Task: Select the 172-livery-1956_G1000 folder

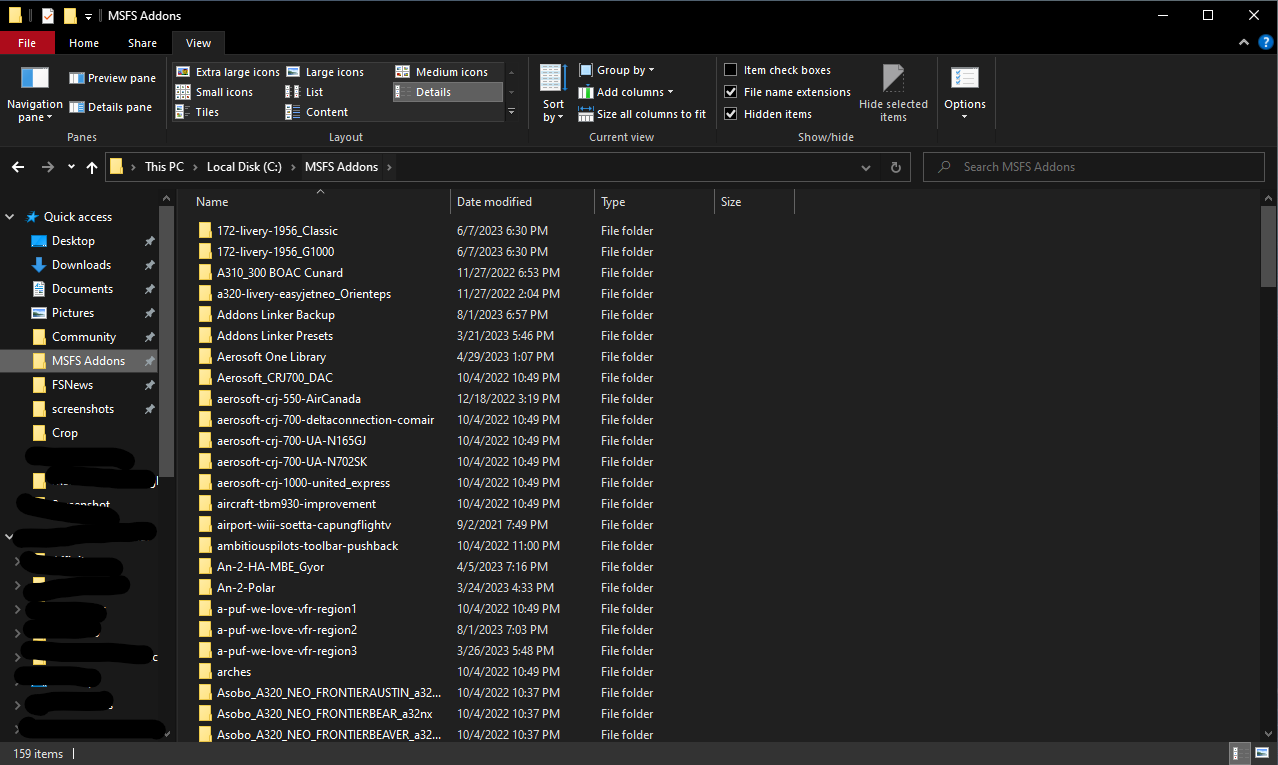Action: click(275, 252)
